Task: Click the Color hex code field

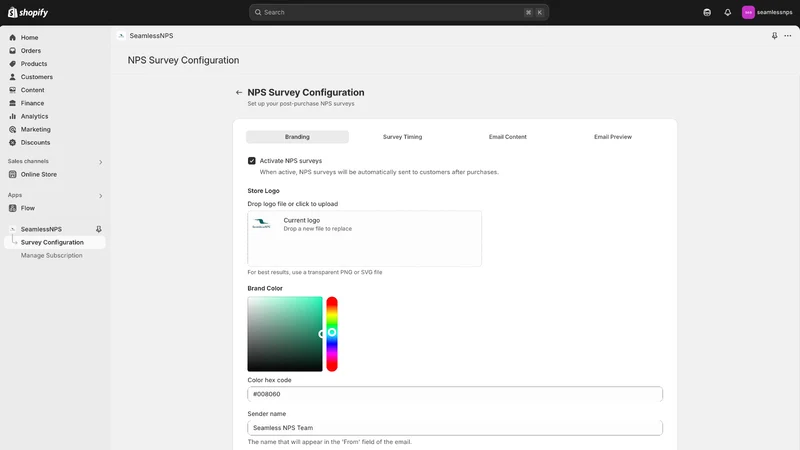Action: 455,394
